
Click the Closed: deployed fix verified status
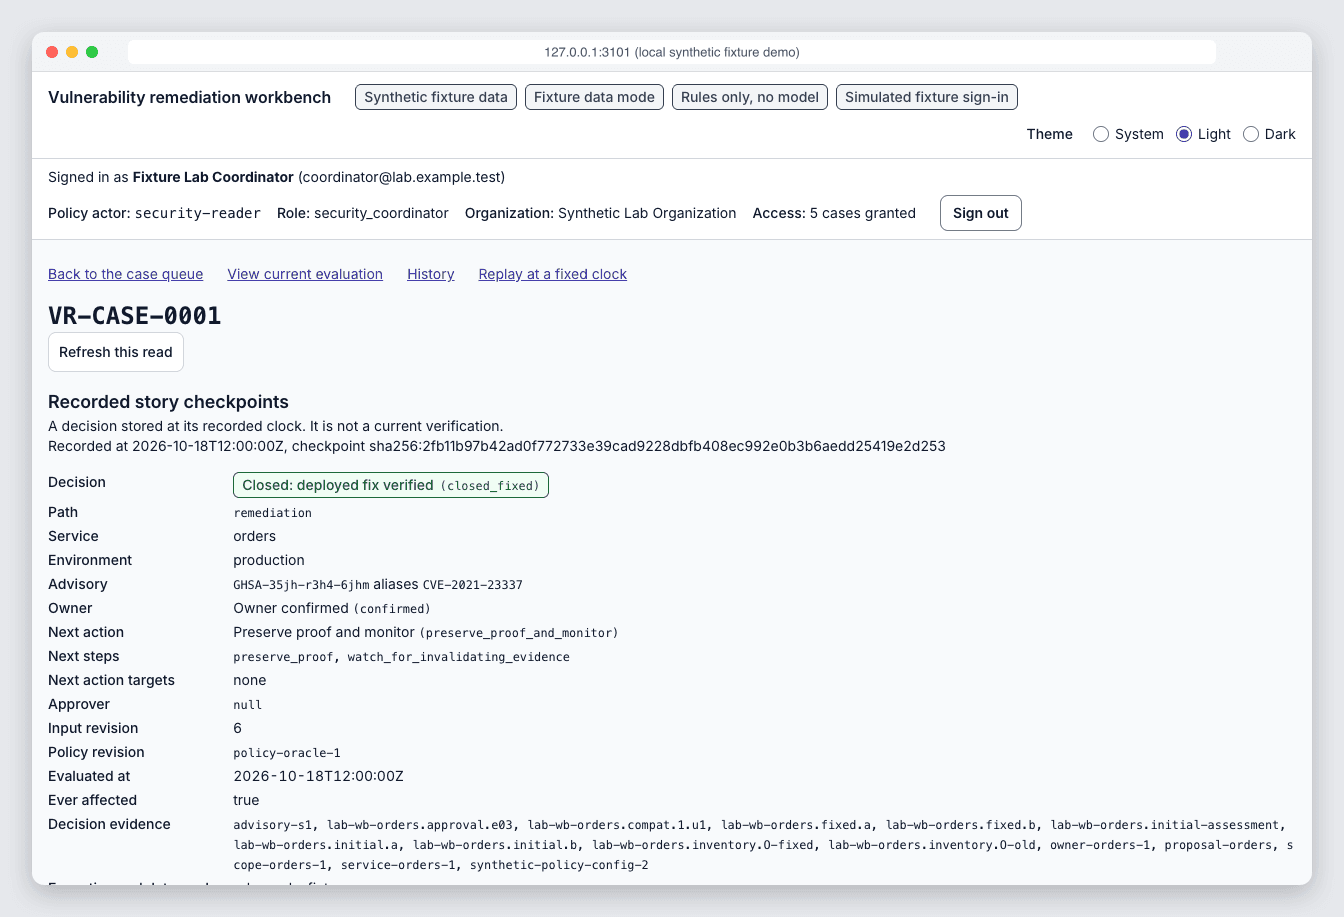[391, 485]
